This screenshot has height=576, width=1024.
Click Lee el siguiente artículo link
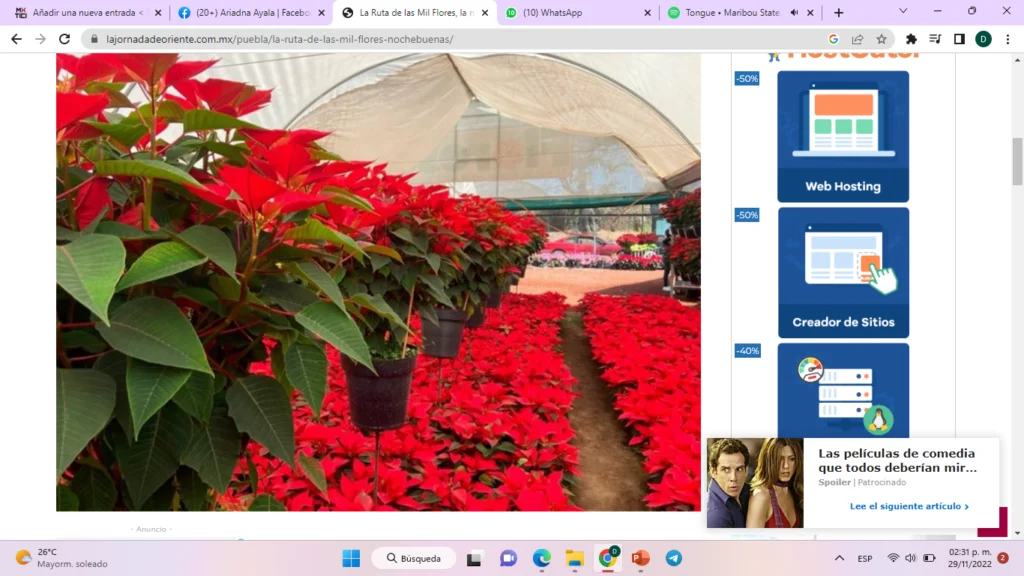coord(909,506)
